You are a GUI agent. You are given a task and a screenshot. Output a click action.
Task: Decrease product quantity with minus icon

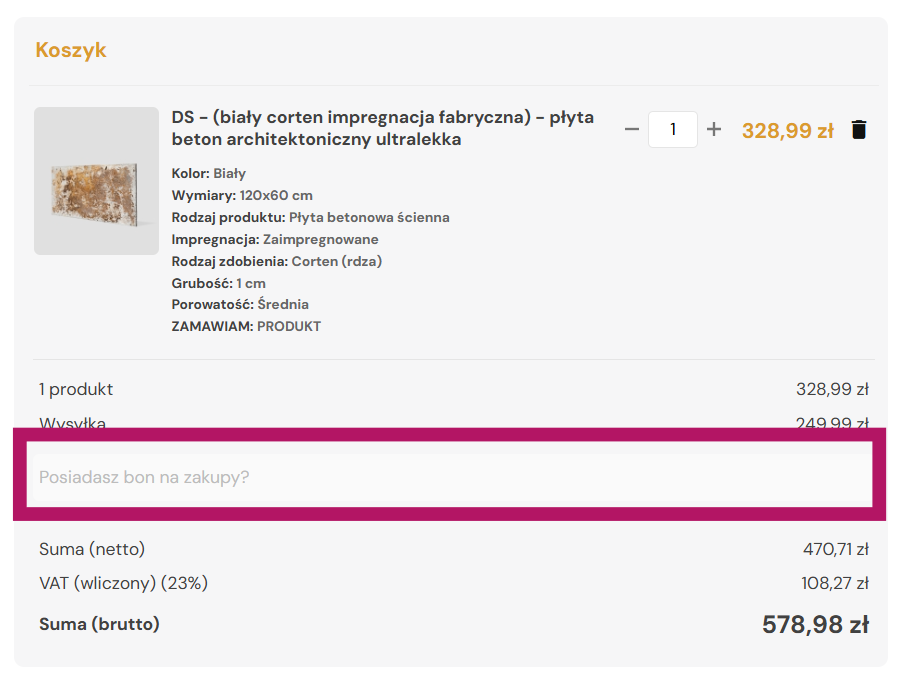tap(632, 129)
